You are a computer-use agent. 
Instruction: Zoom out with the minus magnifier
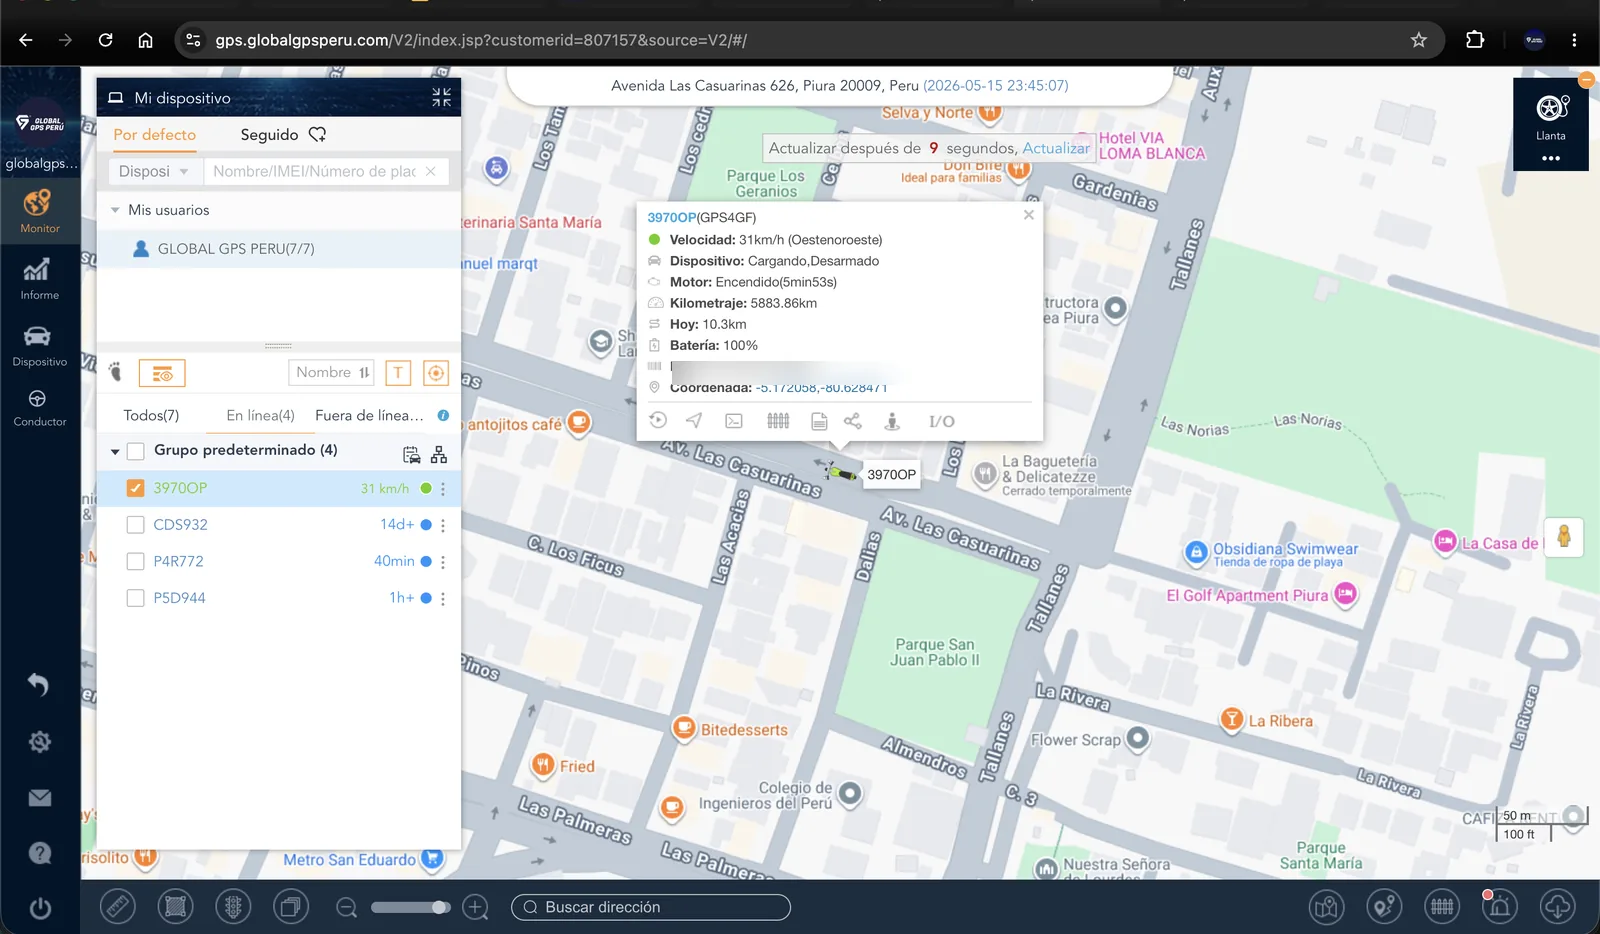point(347,908)
